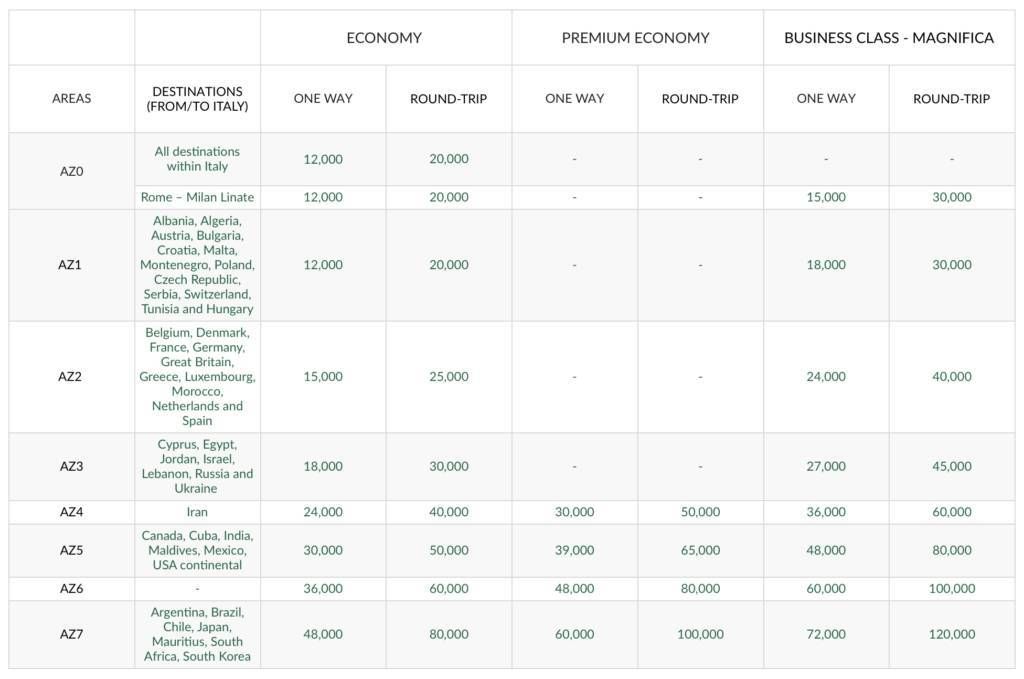Click 30,000 economy one way in AZ5 row

click(323, 550)
